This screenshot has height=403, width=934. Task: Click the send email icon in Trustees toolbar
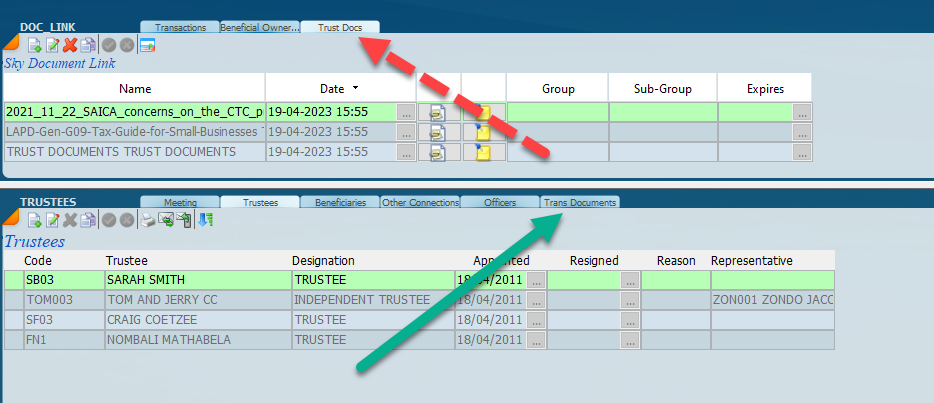pyautogui.click(x=166, y=220)
